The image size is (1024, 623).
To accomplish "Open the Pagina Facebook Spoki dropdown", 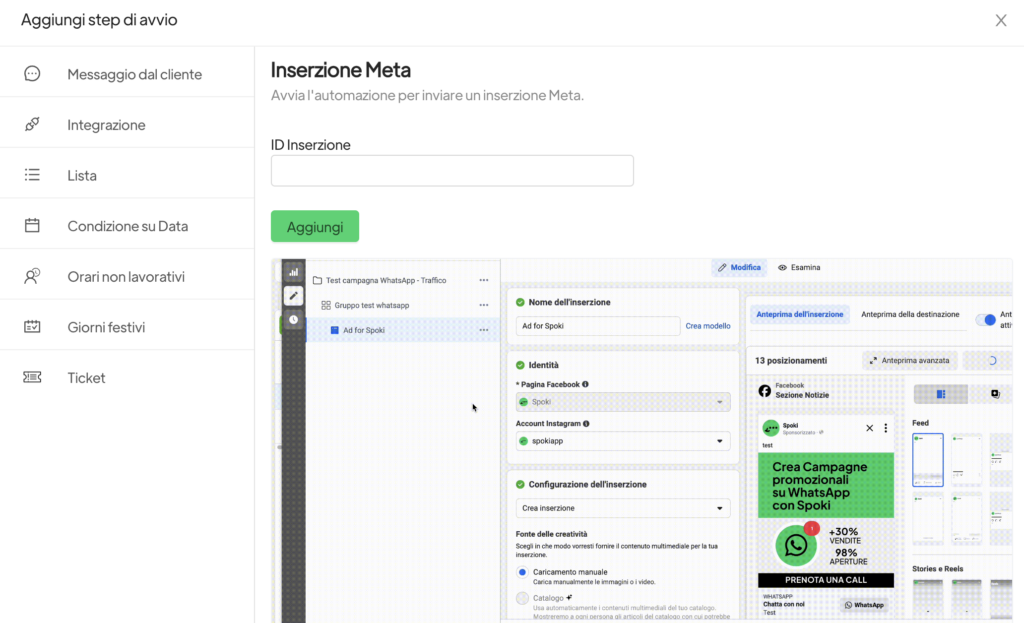I will pos(623,402).
